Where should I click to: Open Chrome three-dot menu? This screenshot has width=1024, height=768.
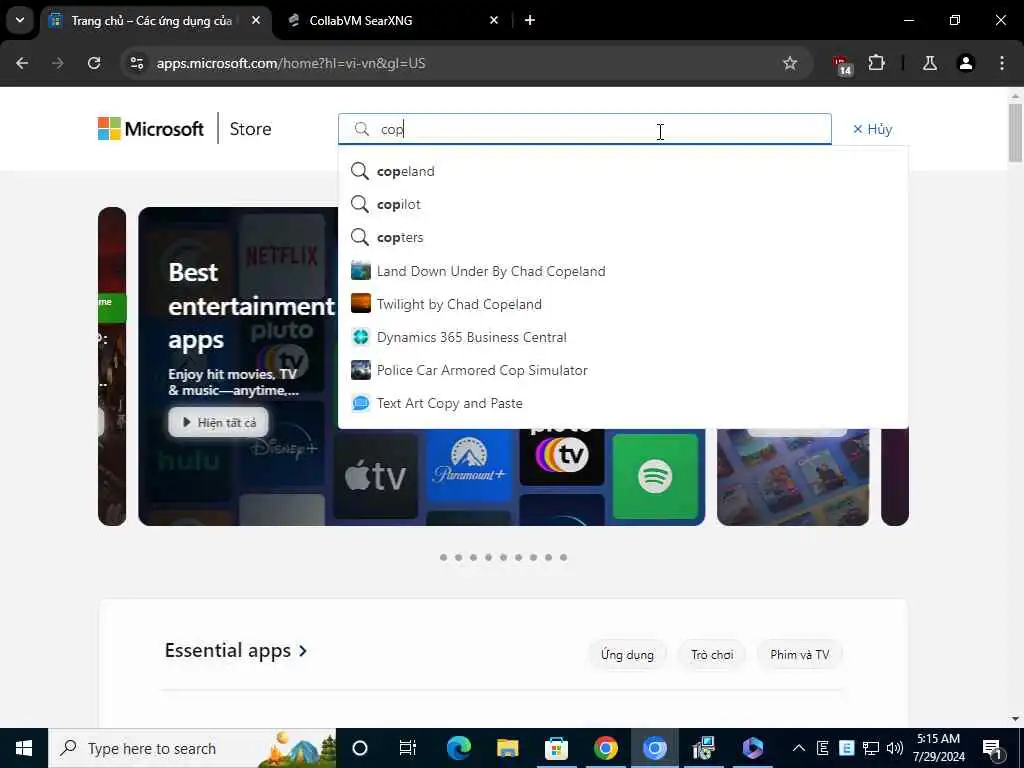(x=1002, y=63)
